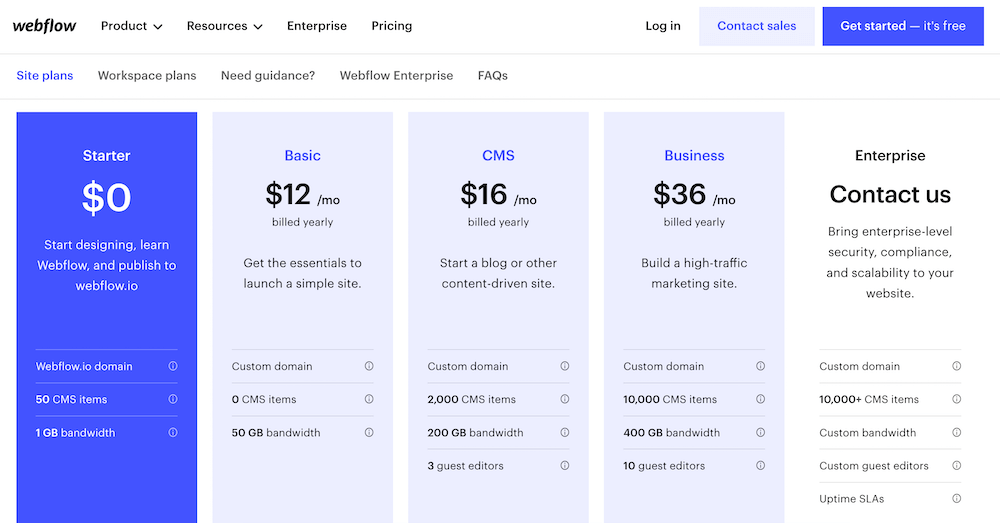This screenshot has width=1000, height=523.
Task: Switch to the Workspace plans tab
Action: 147,76
